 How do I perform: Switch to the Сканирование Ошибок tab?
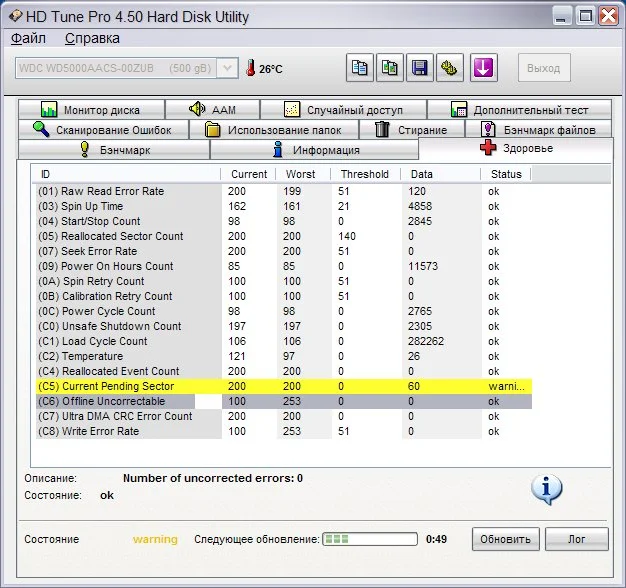point(103,129)
